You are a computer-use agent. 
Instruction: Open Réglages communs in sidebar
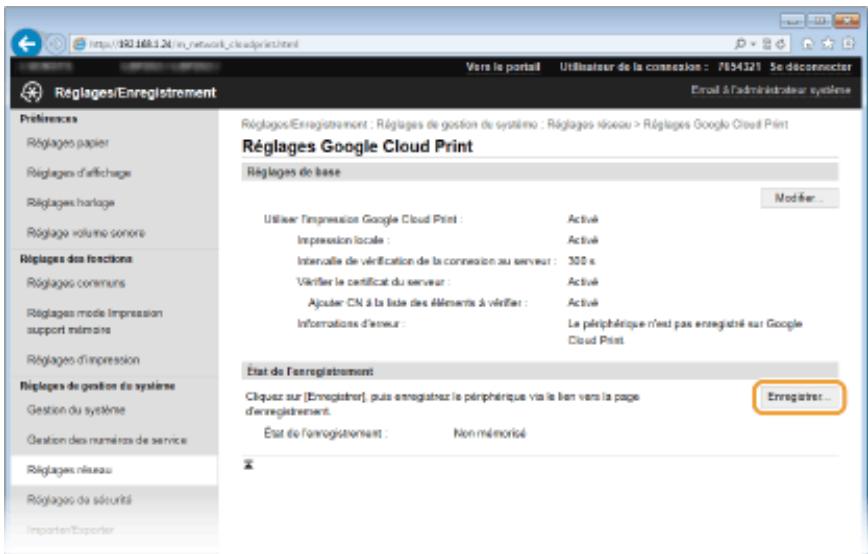[x=76, y=283]
